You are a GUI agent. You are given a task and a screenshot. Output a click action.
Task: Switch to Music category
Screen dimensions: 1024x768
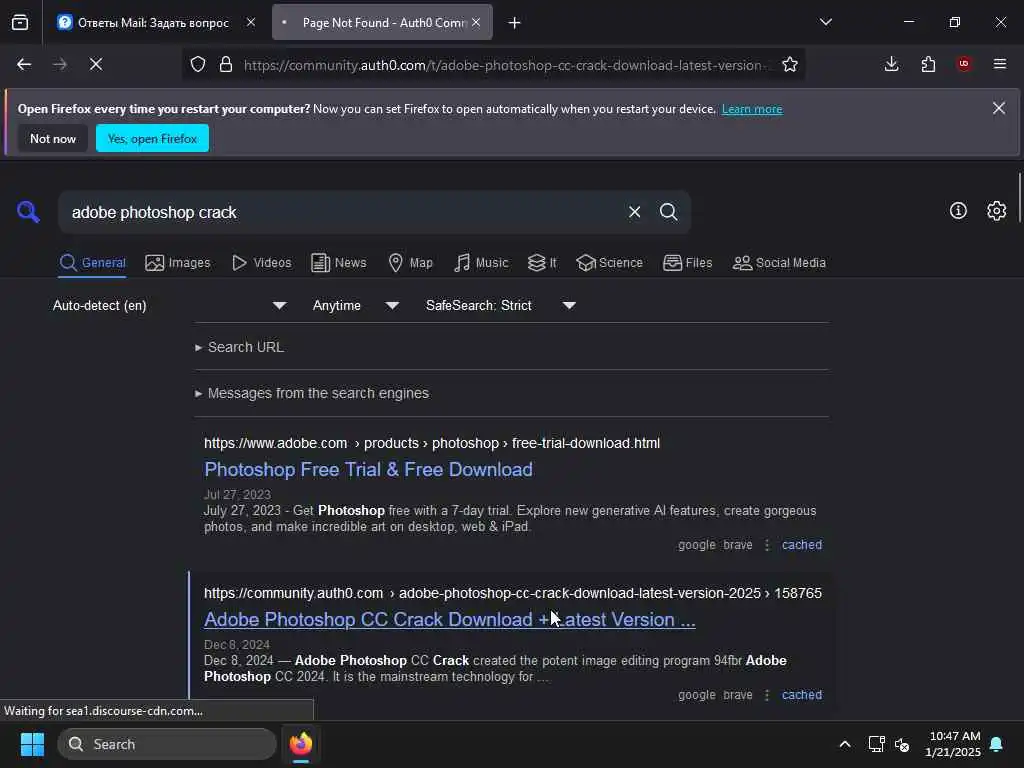pyautogui.click(x=481, y=263)
